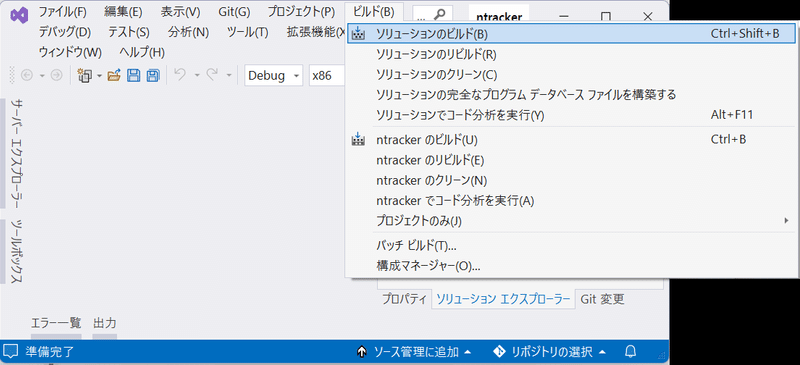
Task: Click the open file folder icon
Action: click(114, 76)
